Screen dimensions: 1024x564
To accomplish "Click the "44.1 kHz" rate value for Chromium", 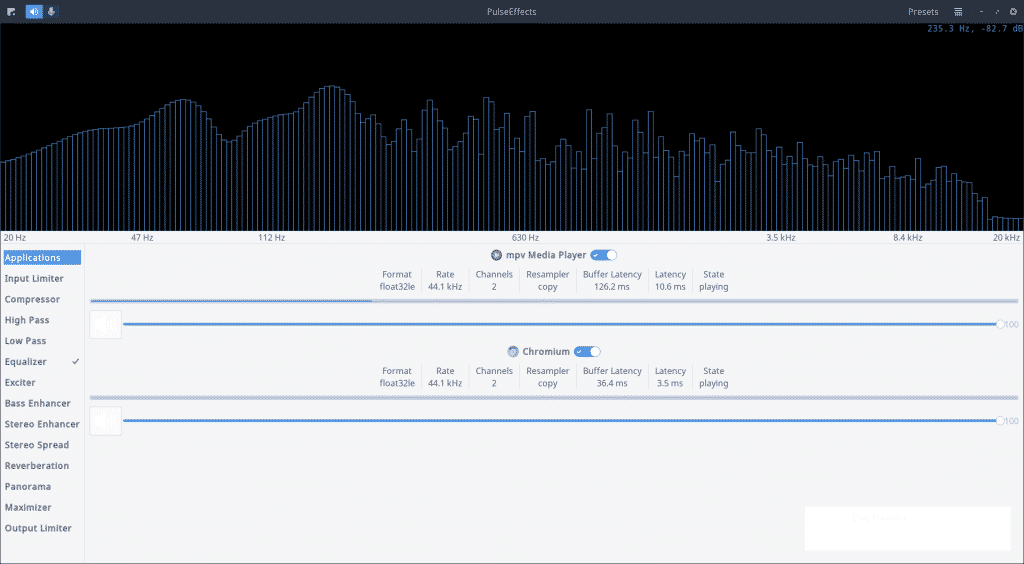I will coord(445,384).
